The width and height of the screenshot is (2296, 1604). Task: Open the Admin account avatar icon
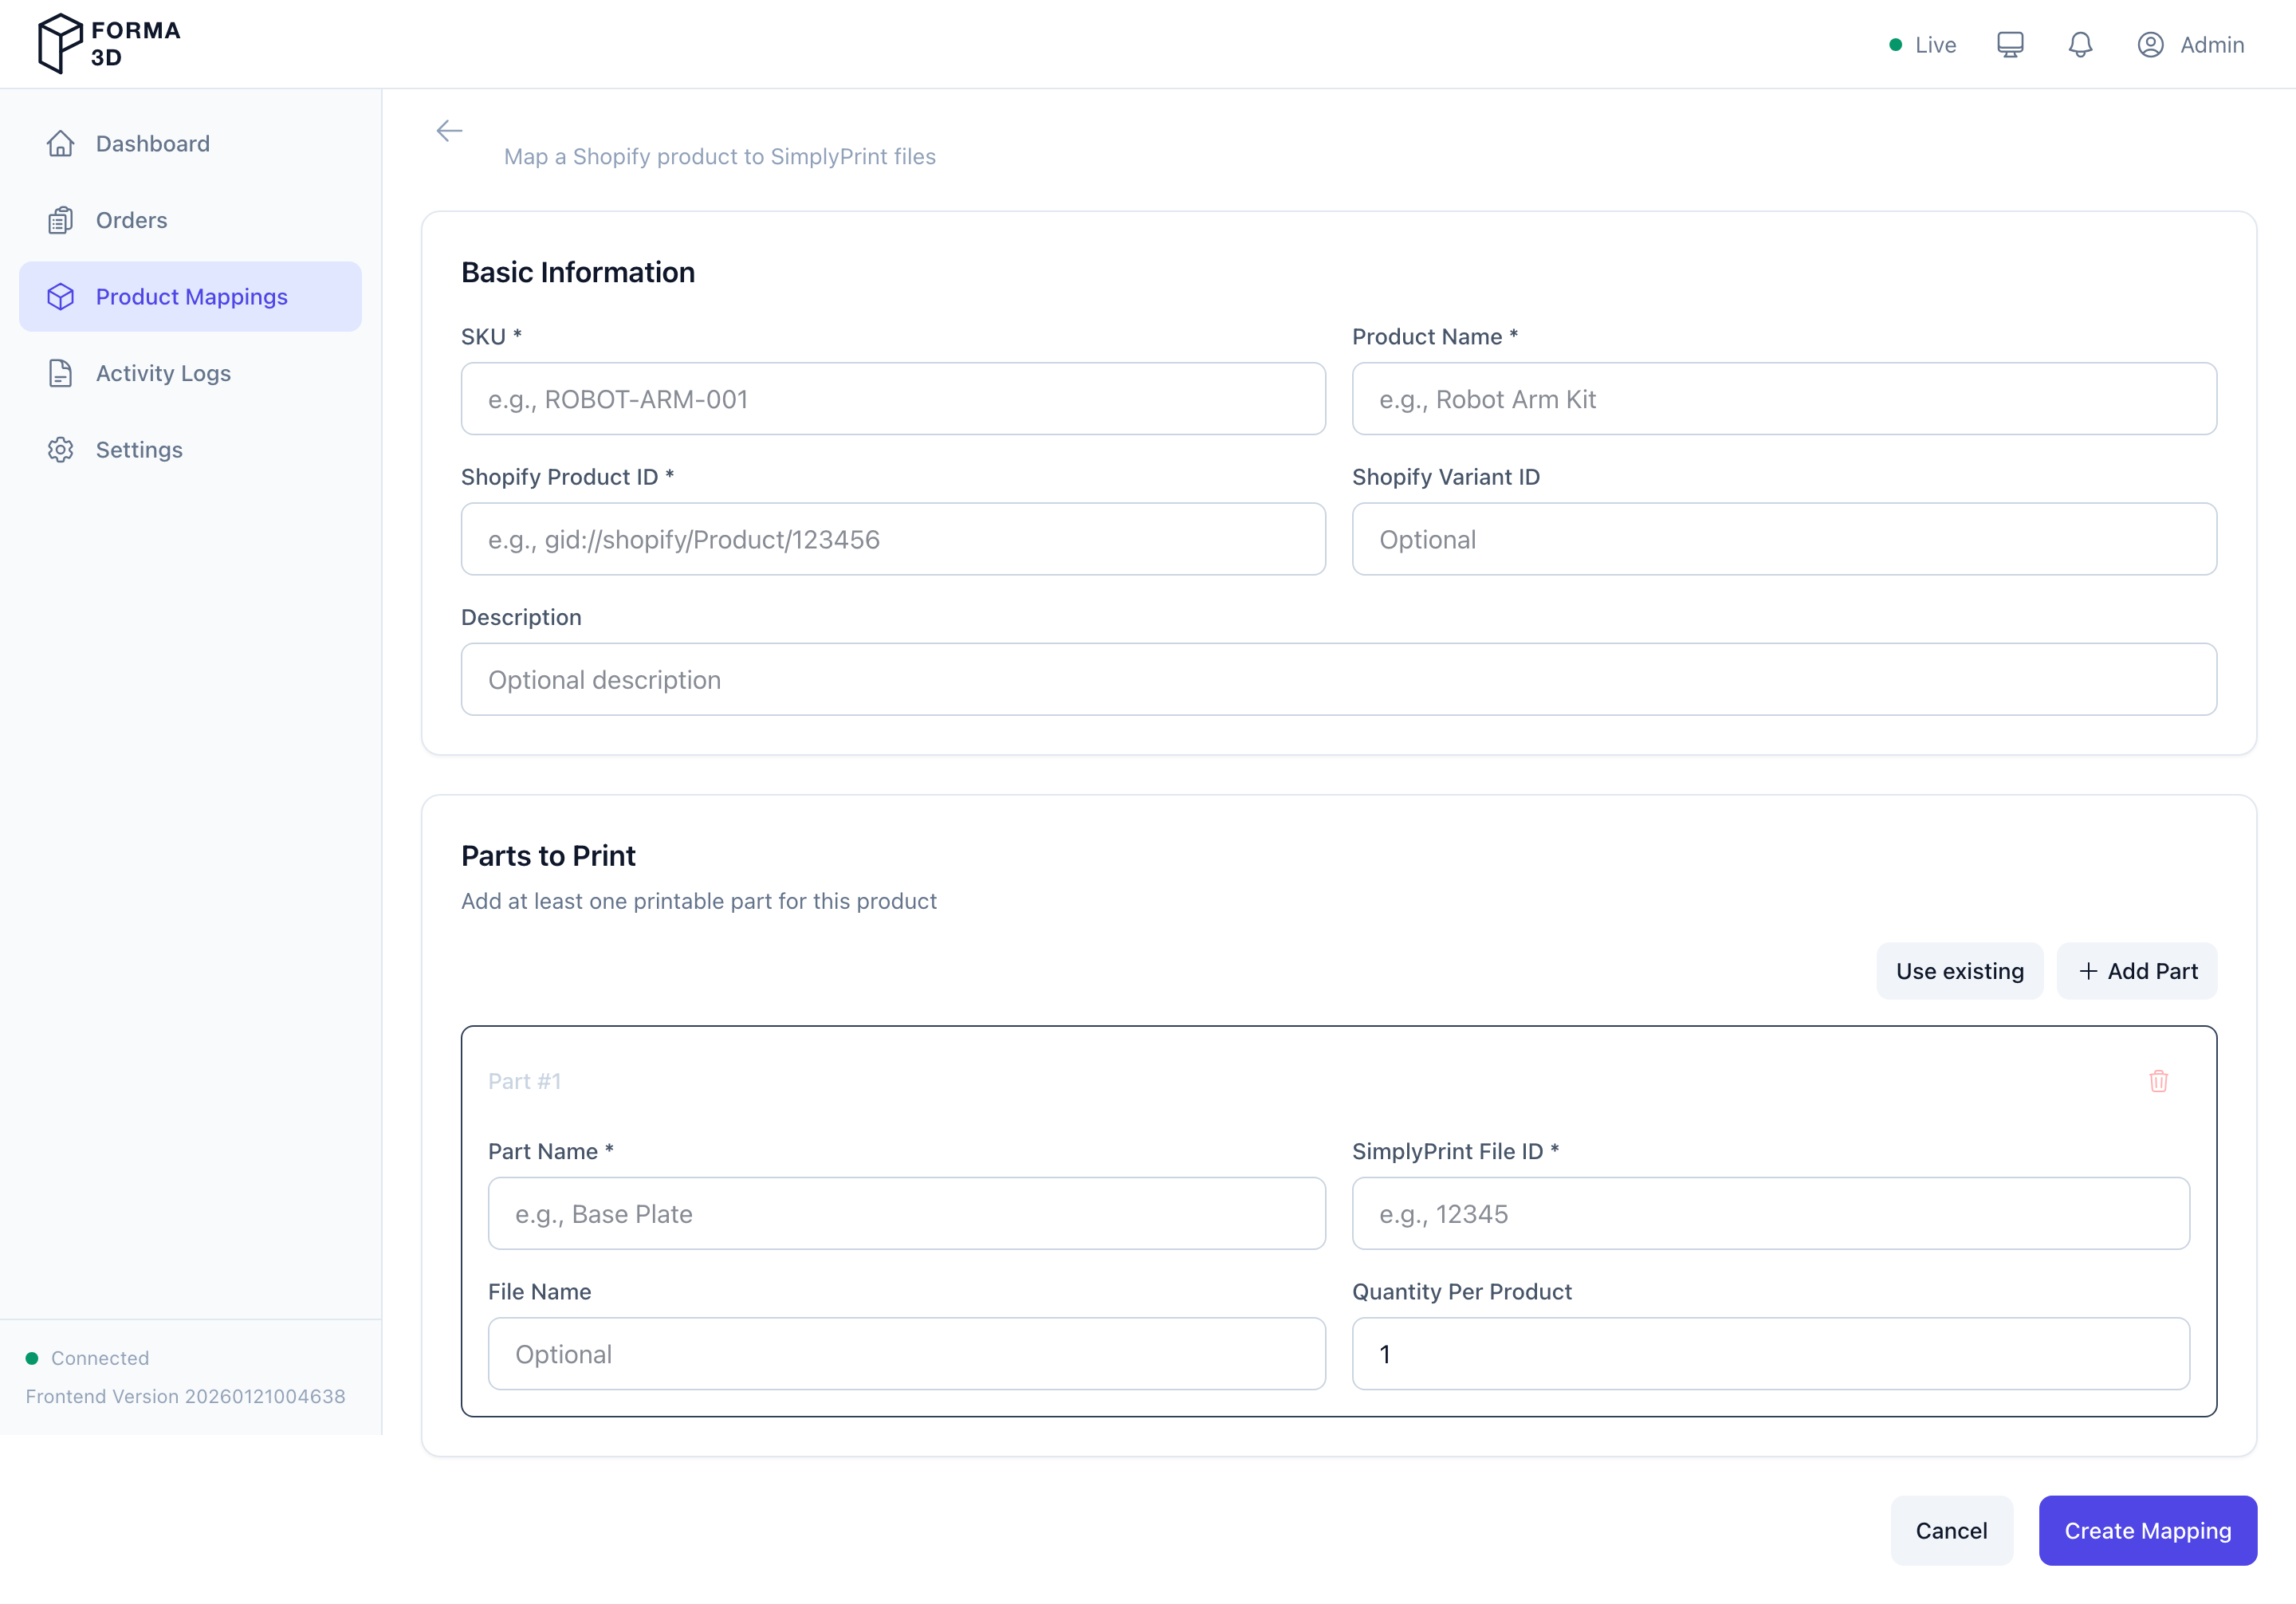pyautogui.click(x=2150, y=44)
